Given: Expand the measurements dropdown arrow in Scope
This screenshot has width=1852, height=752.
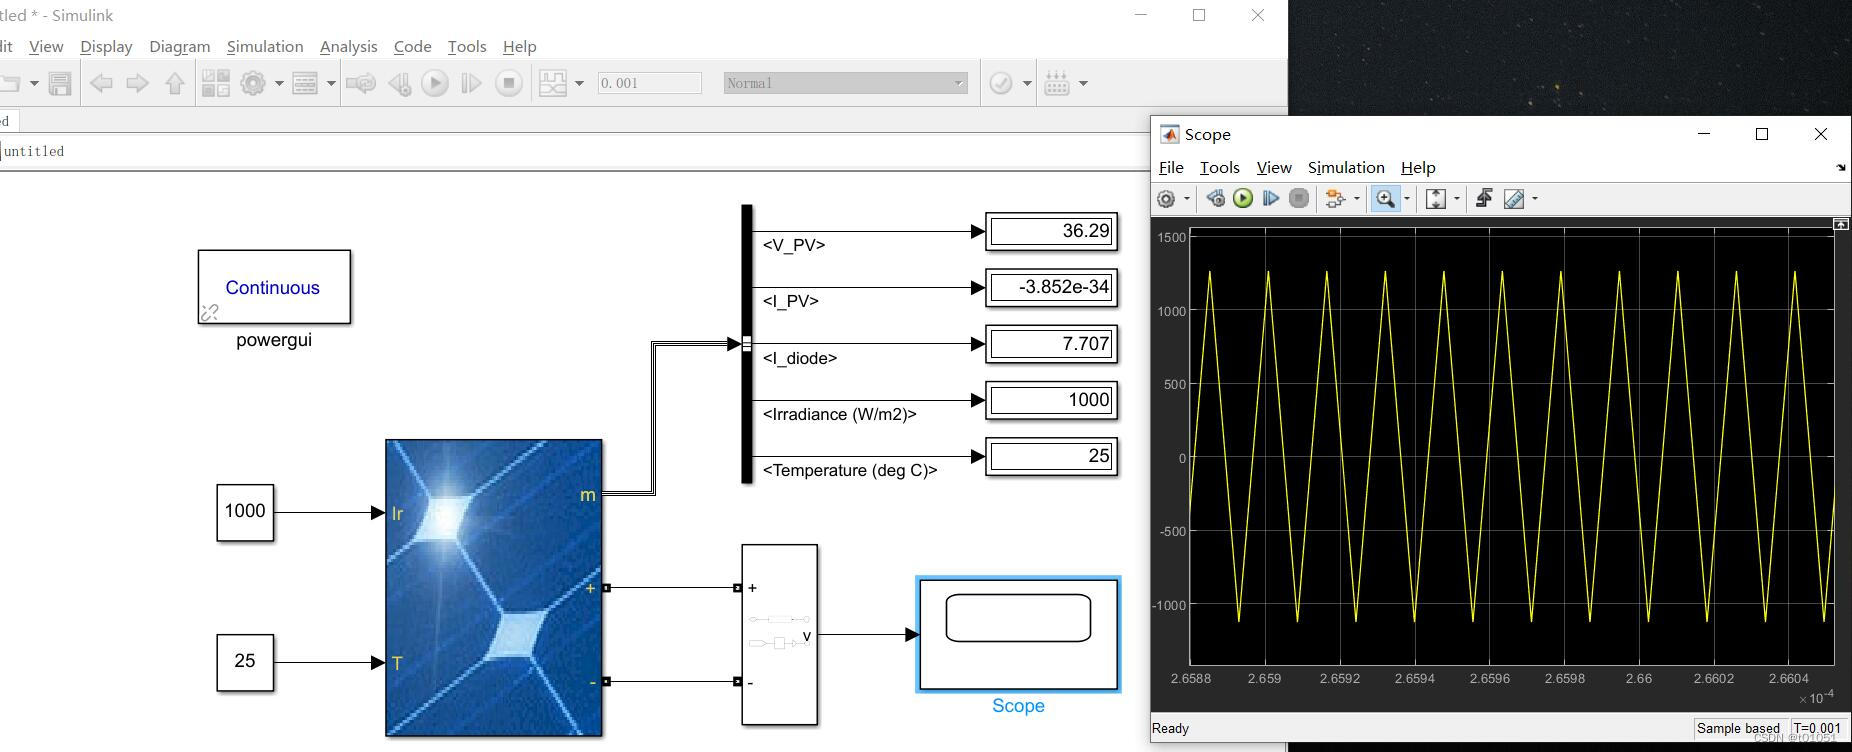Looking at the screenshot, I should coord(1535,199).
